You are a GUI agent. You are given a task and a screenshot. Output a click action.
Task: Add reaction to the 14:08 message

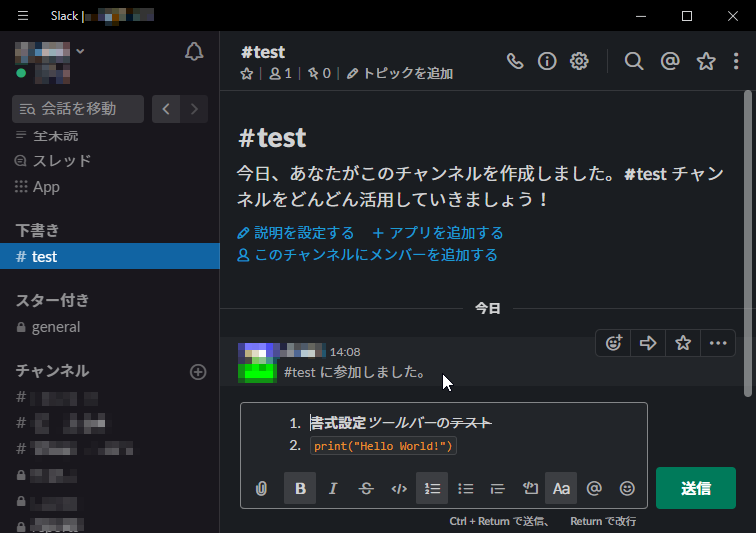[x=613, y=343]
